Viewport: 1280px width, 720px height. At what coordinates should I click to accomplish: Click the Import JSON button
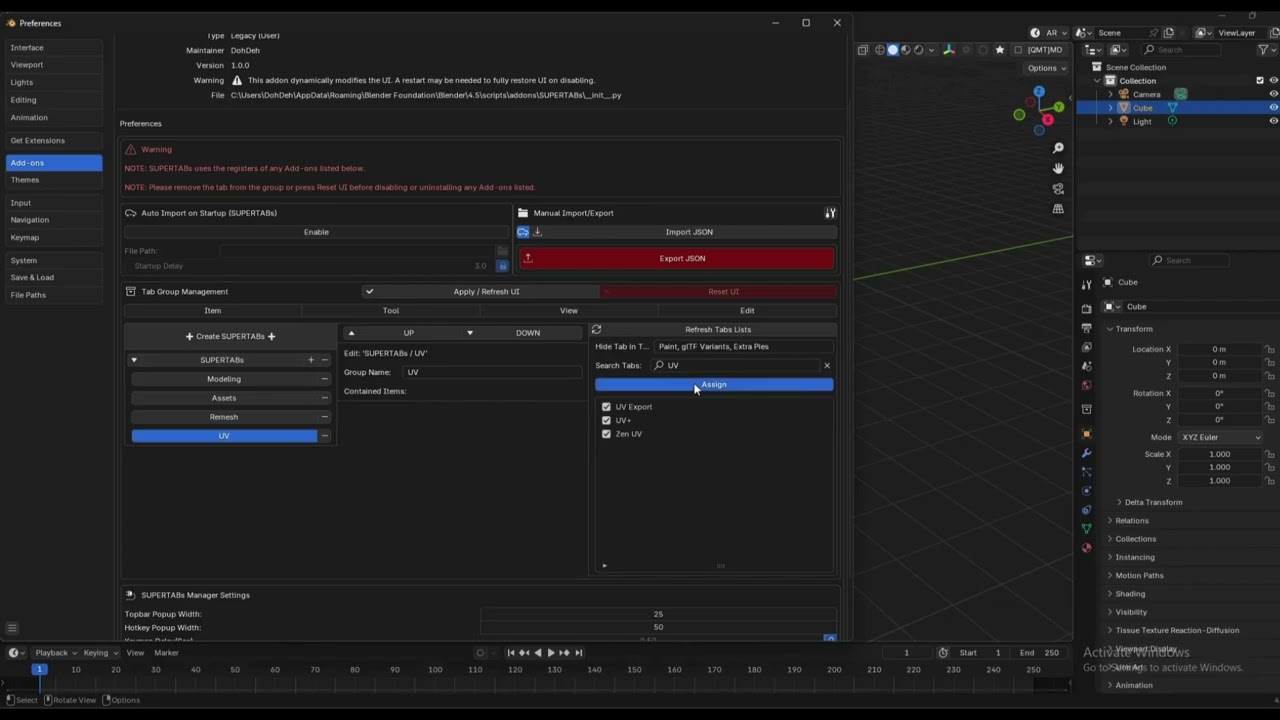coord(689,232)
